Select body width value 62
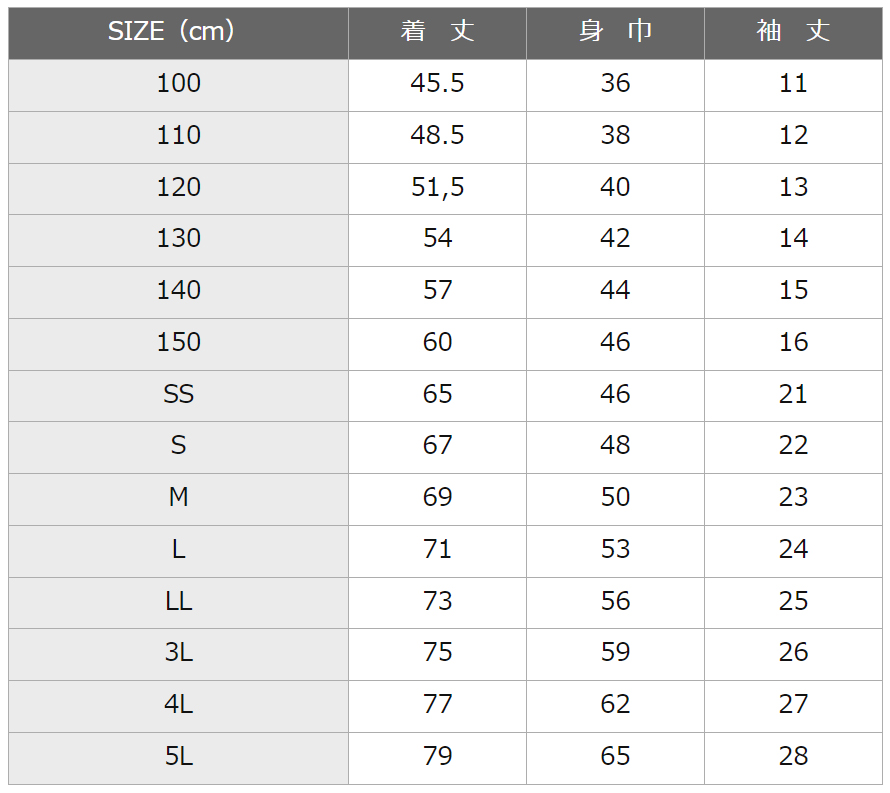Image resolution: width=890 pixels, height=793 pixels. tap(615, 706)
